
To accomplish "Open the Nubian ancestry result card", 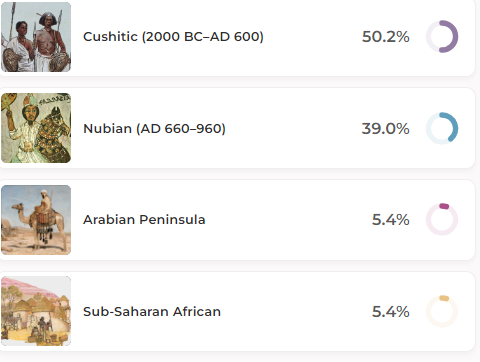I will coord(237,128).
